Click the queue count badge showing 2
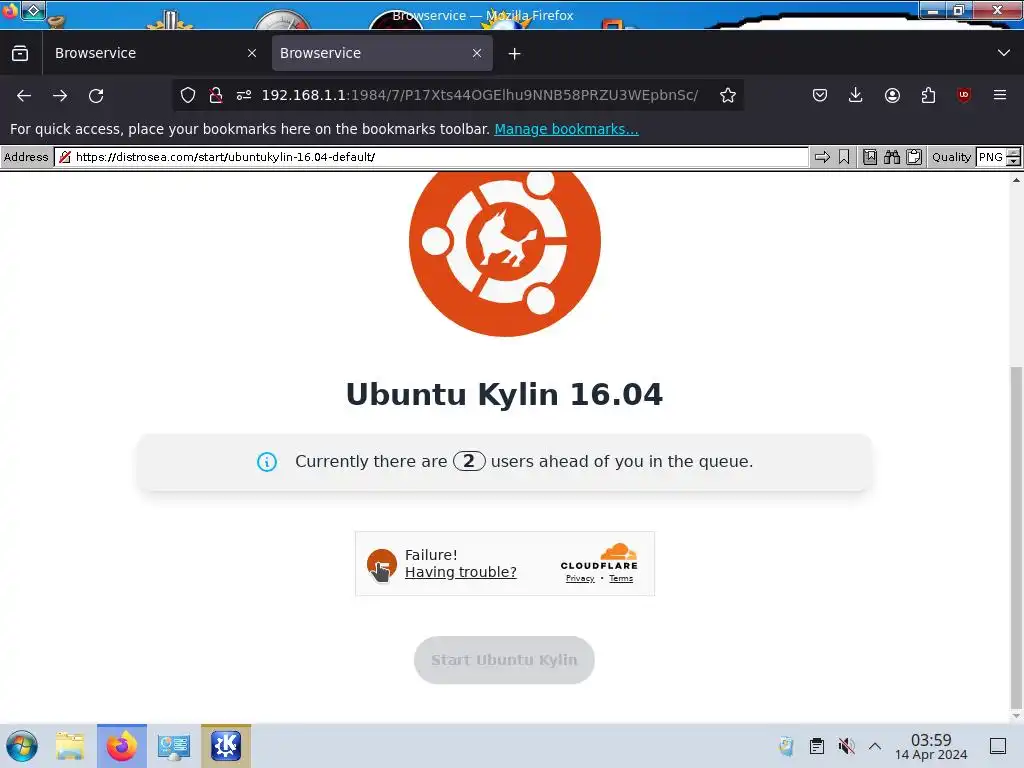This screenshot has width=1024, height=768. pos(469,461)
